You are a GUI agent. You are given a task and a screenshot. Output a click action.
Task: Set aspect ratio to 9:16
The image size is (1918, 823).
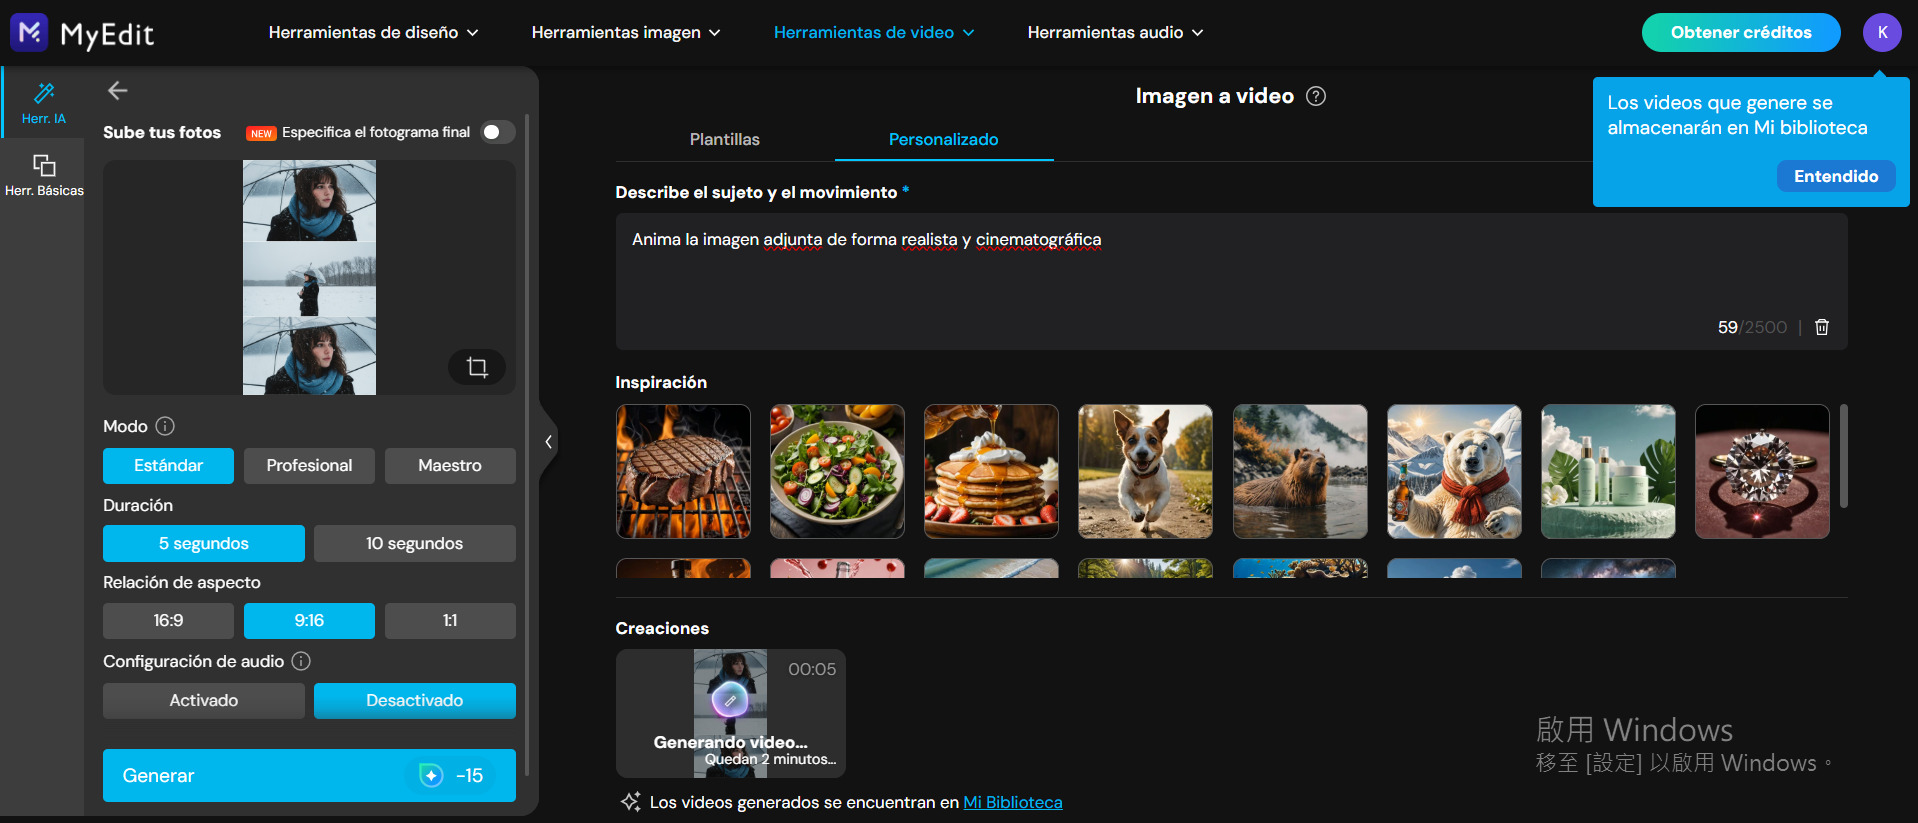tap(309, 621)
